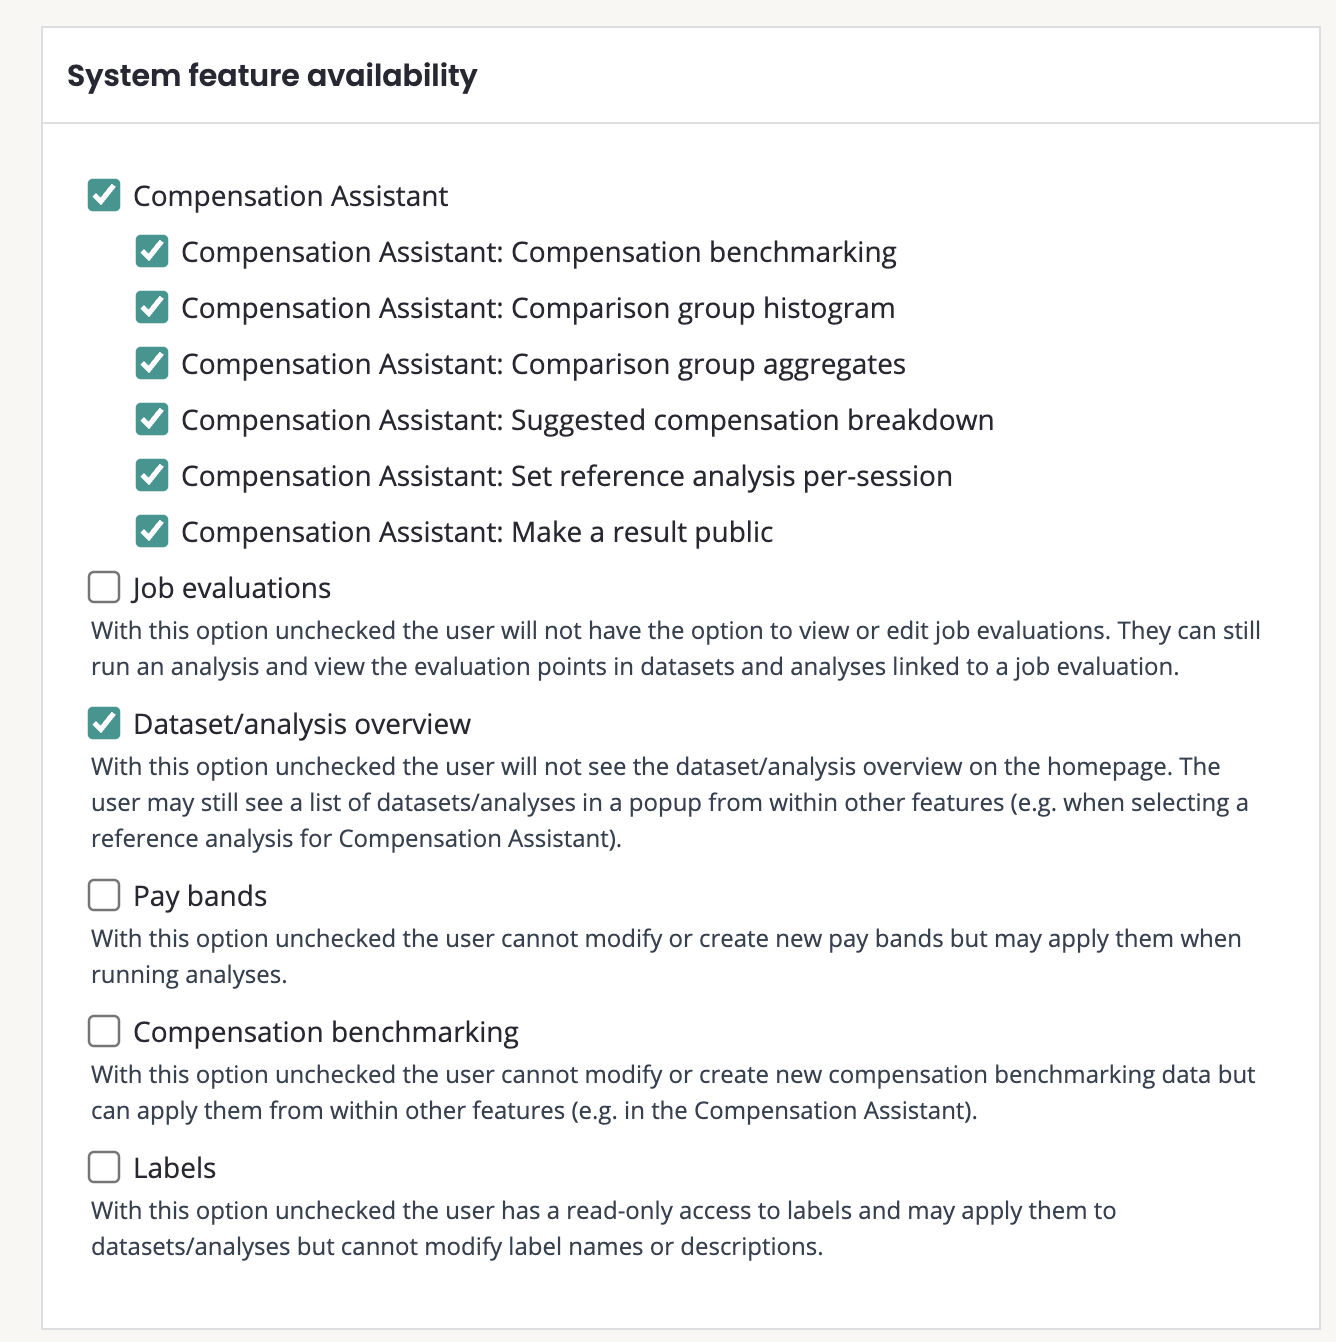Enable the Labels checkbox
The height and width of the screenshot is (1342, 1336).
coord(104,1168)
